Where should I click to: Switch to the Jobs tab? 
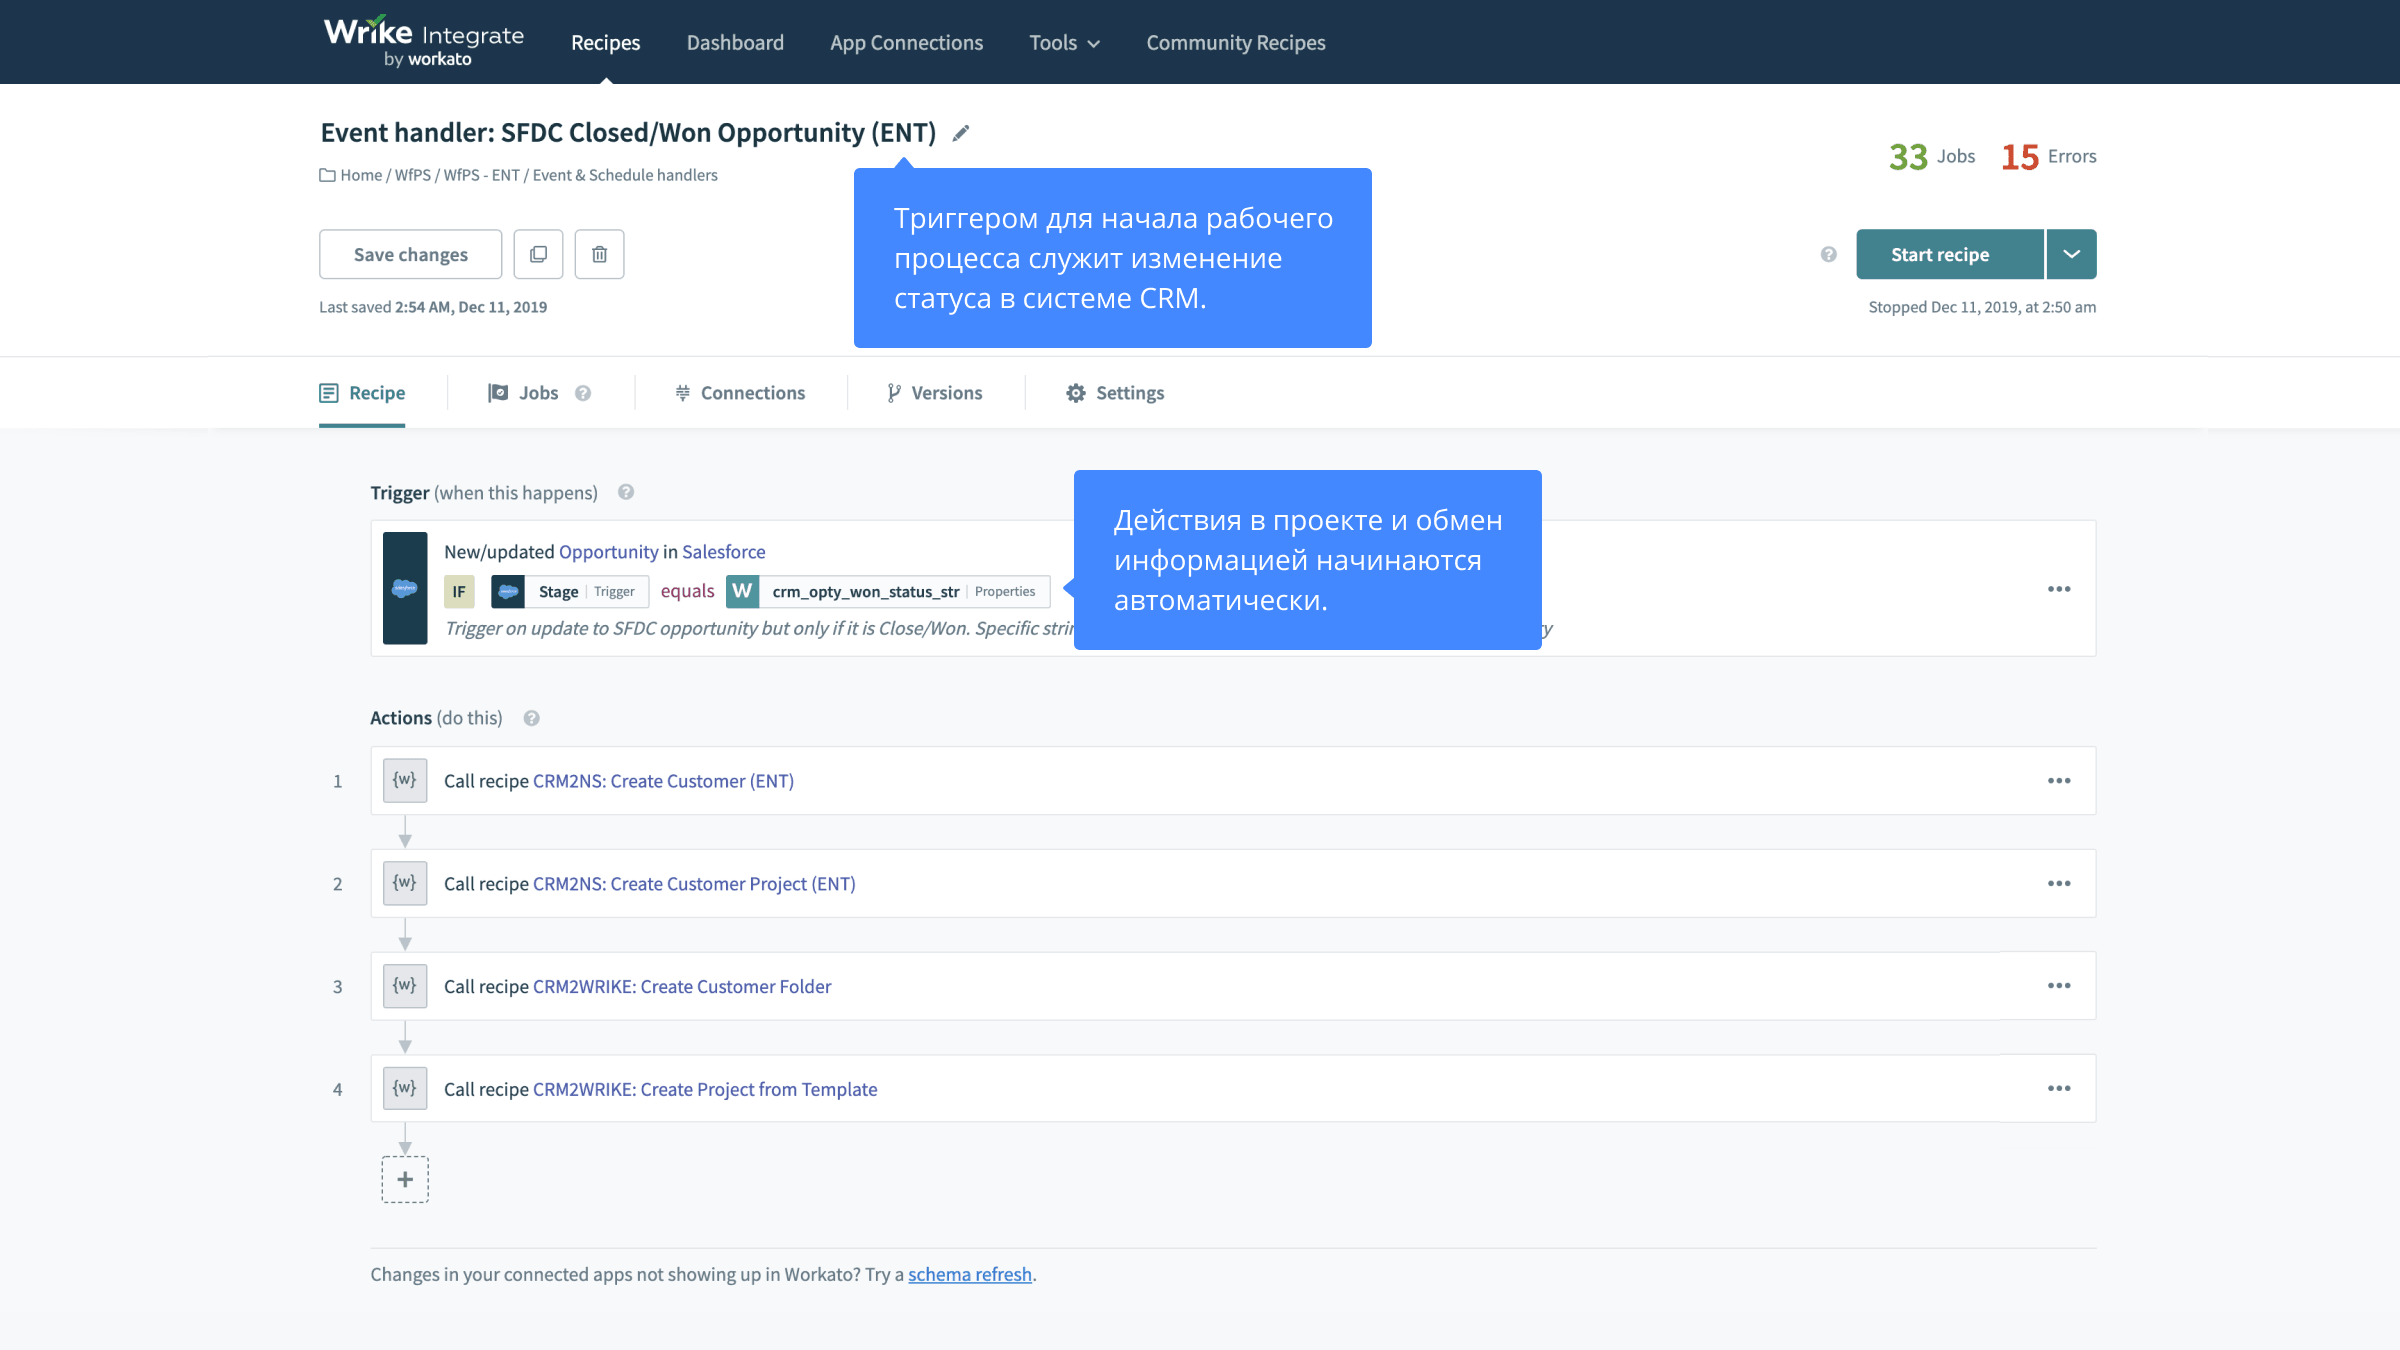click(524, 393)
